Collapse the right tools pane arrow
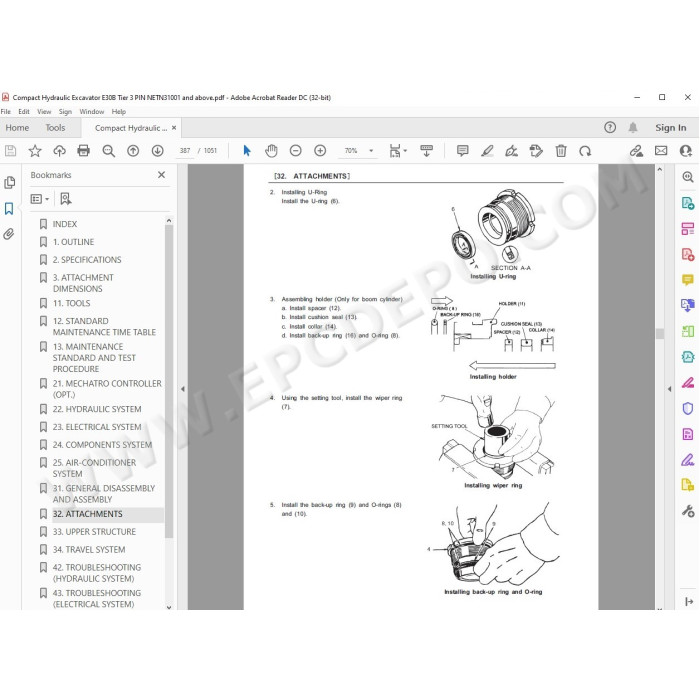The width and height of the screenshot is (700, 700). tap(669, 389)
